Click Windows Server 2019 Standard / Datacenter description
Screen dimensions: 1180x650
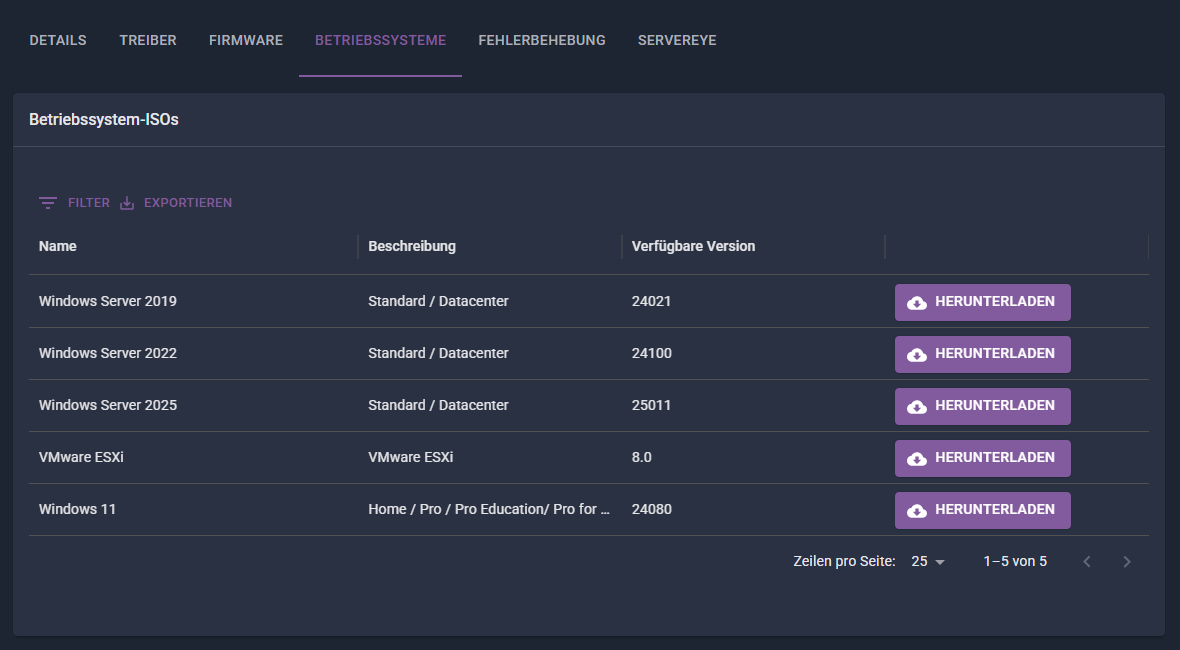[438, 301]
